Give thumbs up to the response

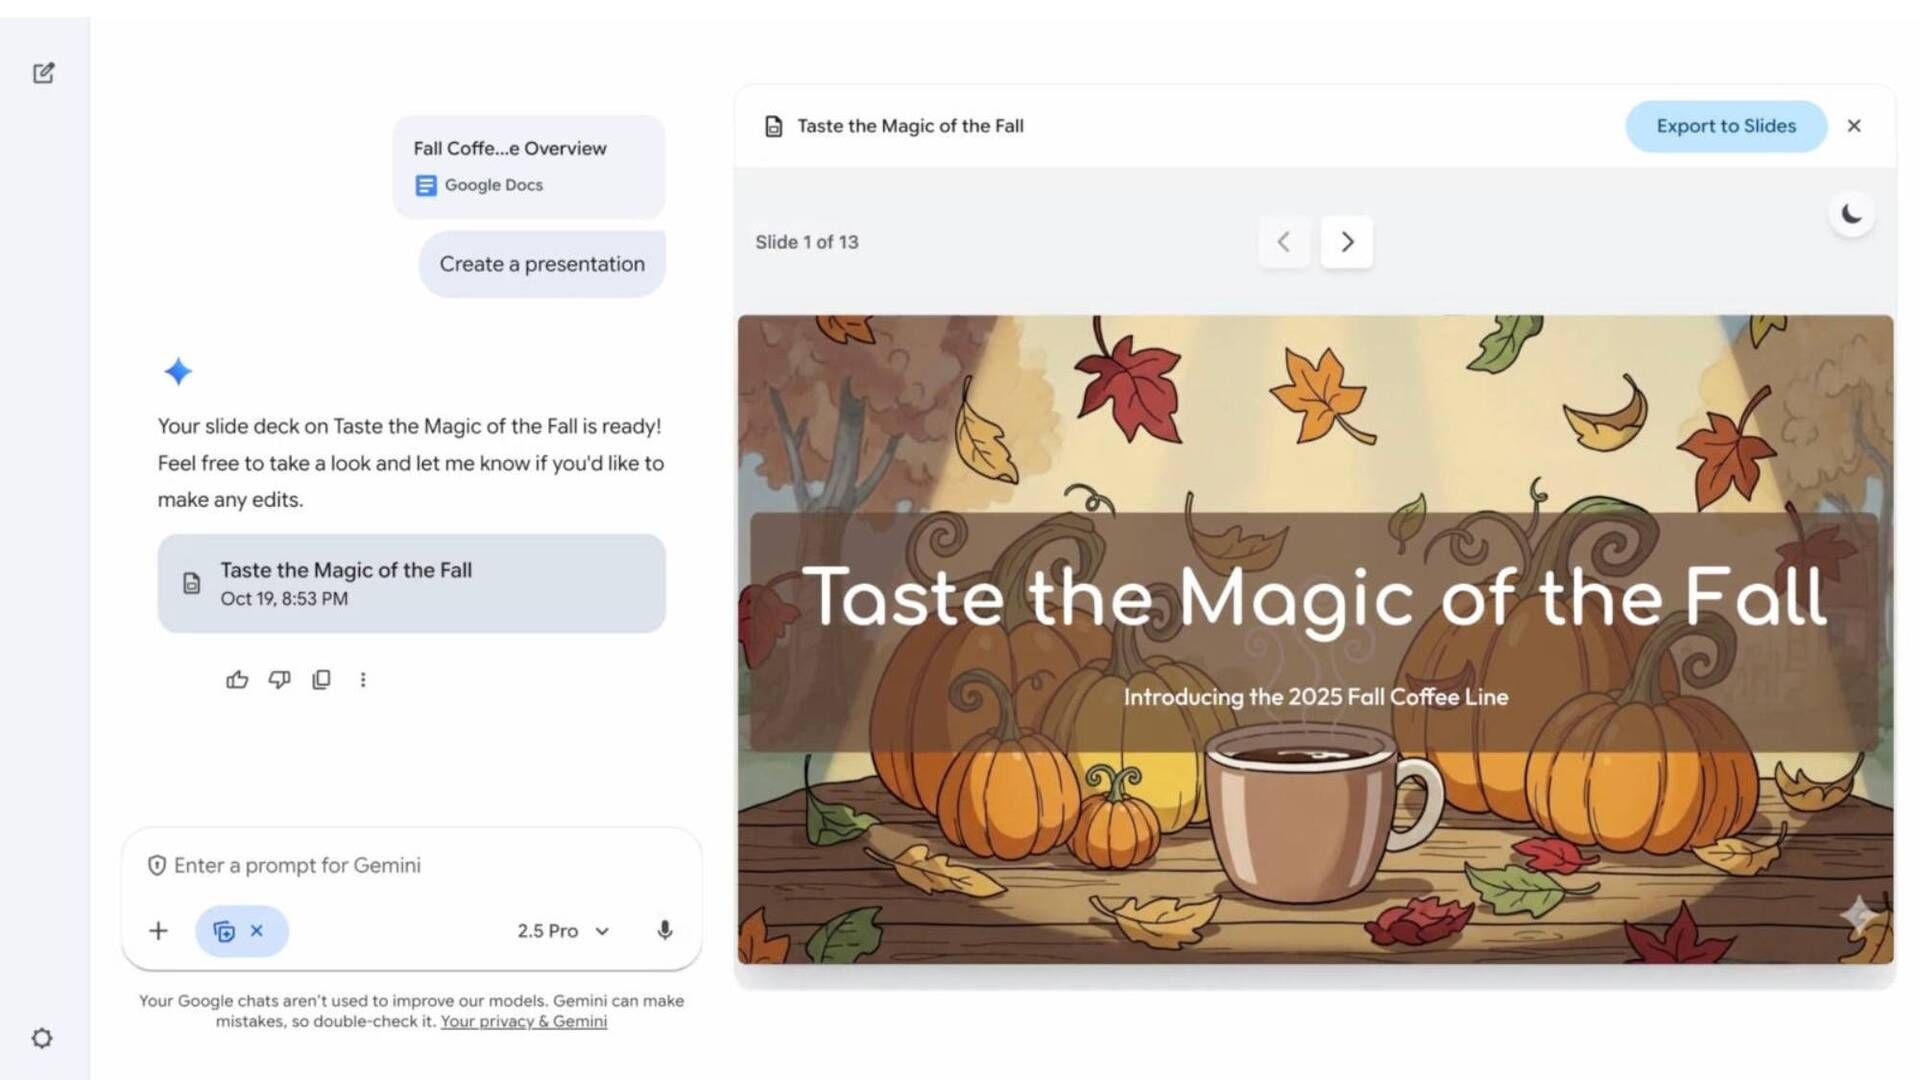point(237,680)
